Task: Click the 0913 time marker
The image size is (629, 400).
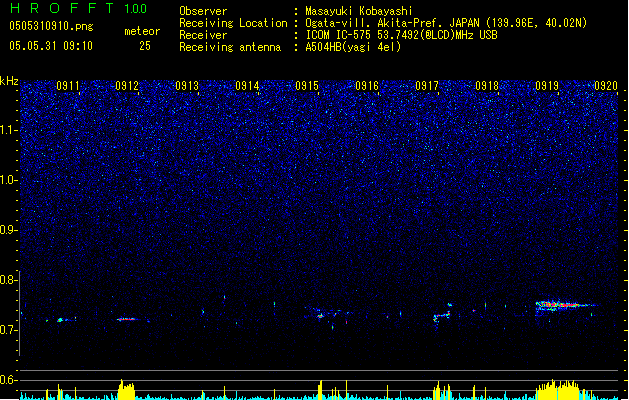Action: point(187,85)
